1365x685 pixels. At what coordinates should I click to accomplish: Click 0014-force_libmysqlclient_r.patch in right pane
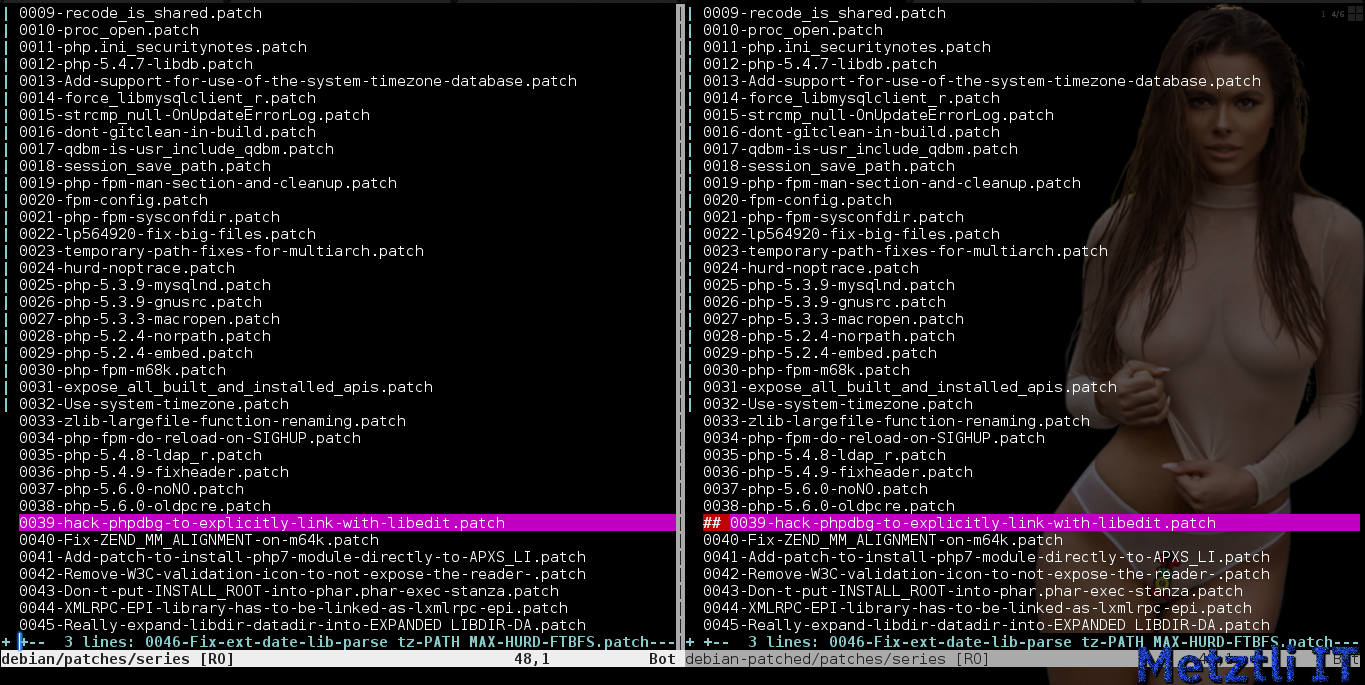(x=851, y=98)
